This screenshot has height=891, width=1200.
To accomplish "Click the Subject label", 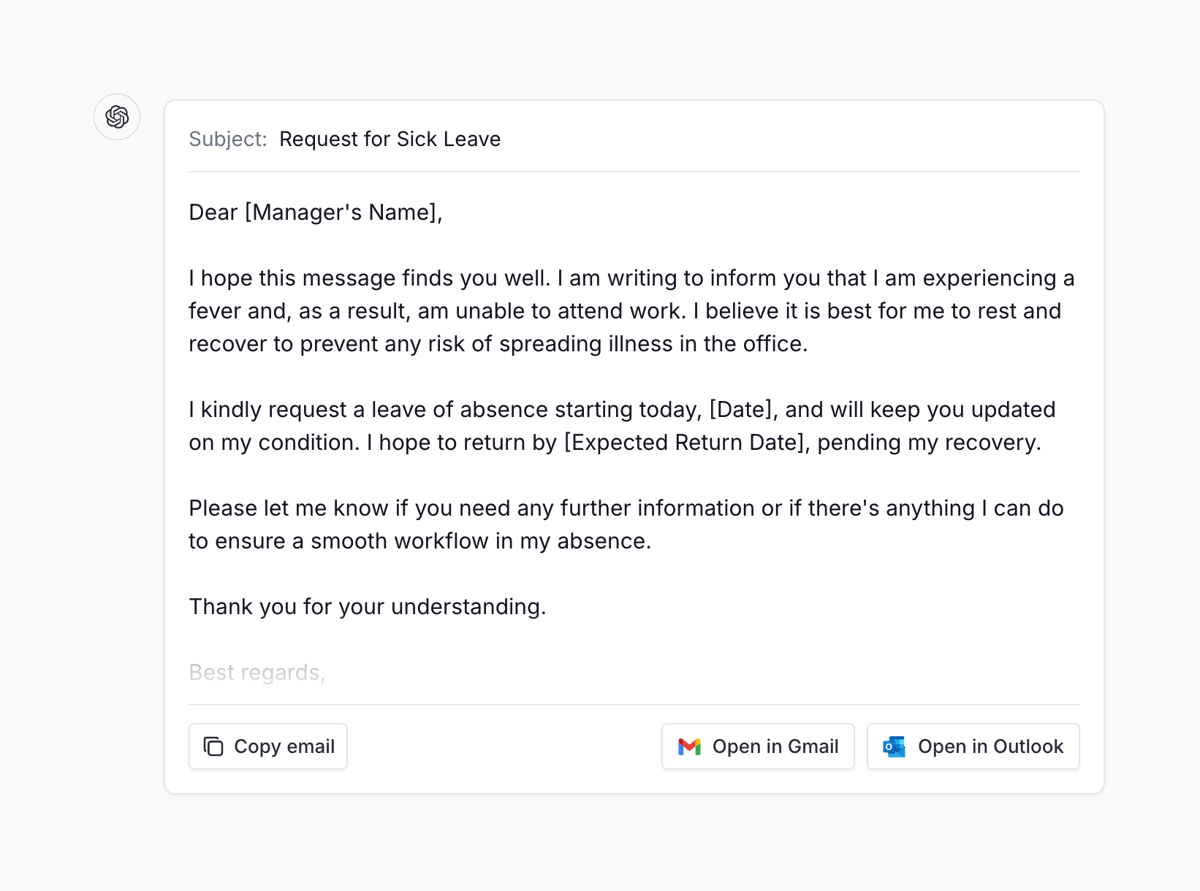I will click(227, 139).
